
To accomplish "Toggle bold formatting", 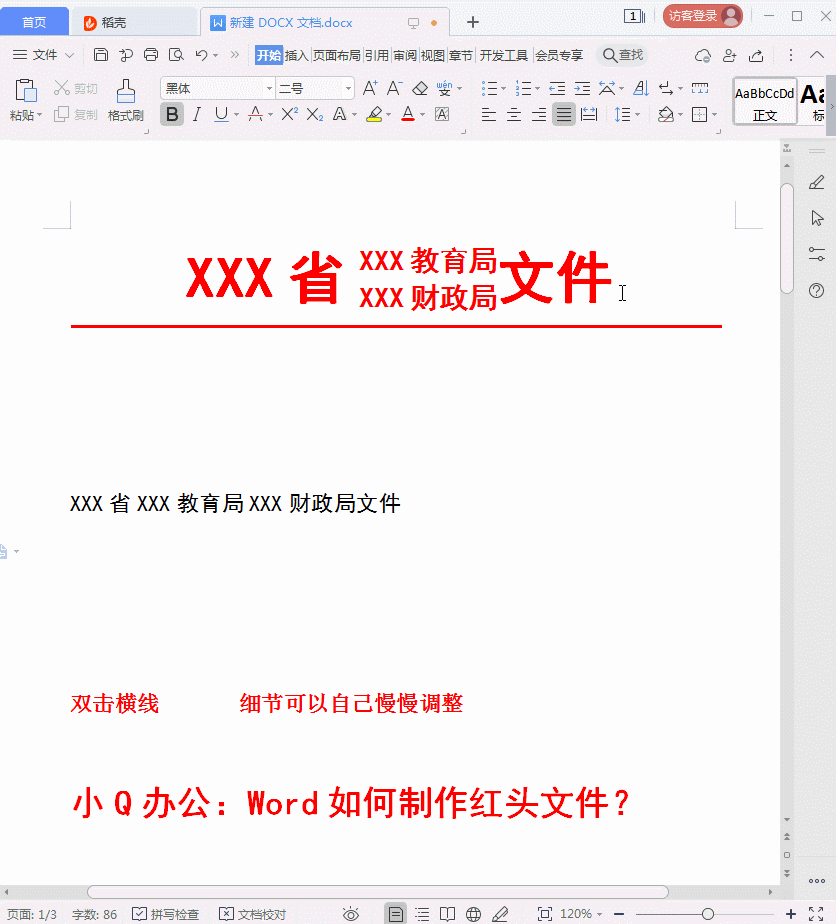I will point(172,115).
